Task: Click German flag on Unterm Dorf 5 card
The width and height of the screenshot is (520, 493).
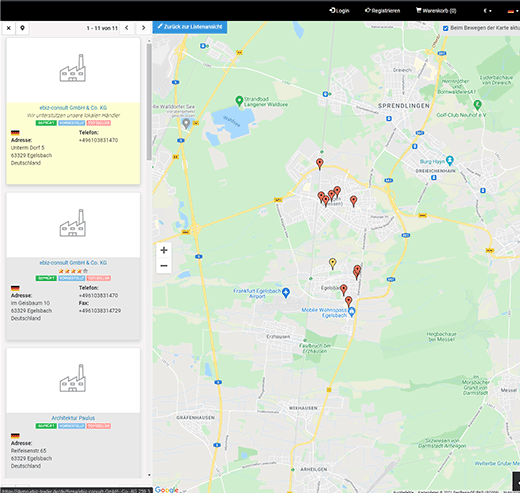Action: point(15,133)
